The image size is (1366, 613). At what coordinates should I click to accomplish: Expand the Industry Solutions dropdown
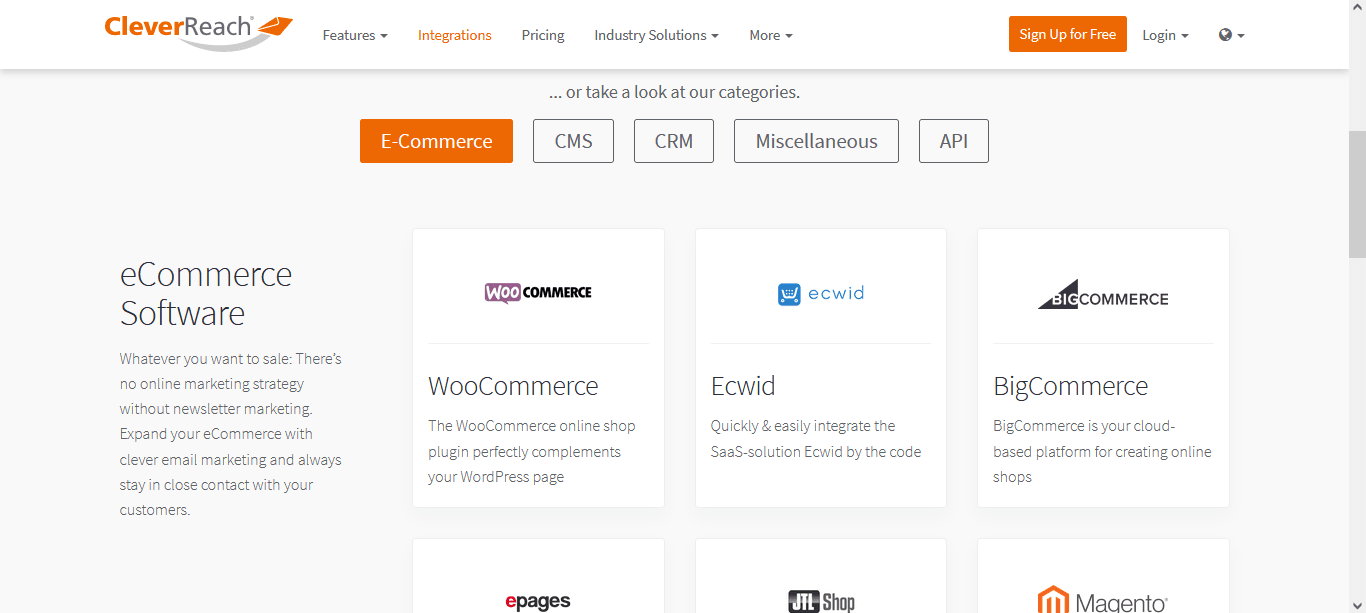[656, 35]
